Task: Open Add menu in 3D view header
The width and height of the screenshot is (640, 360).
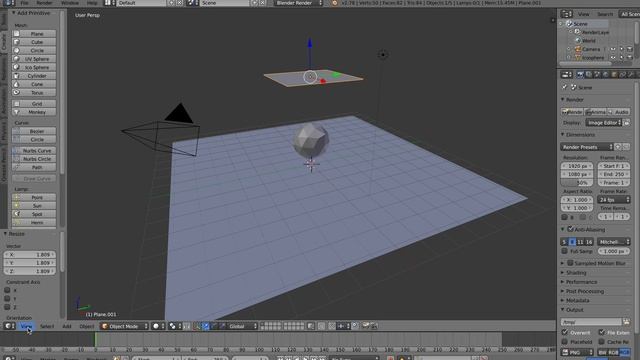Action: pyautogui.click(x=67, y=326)
